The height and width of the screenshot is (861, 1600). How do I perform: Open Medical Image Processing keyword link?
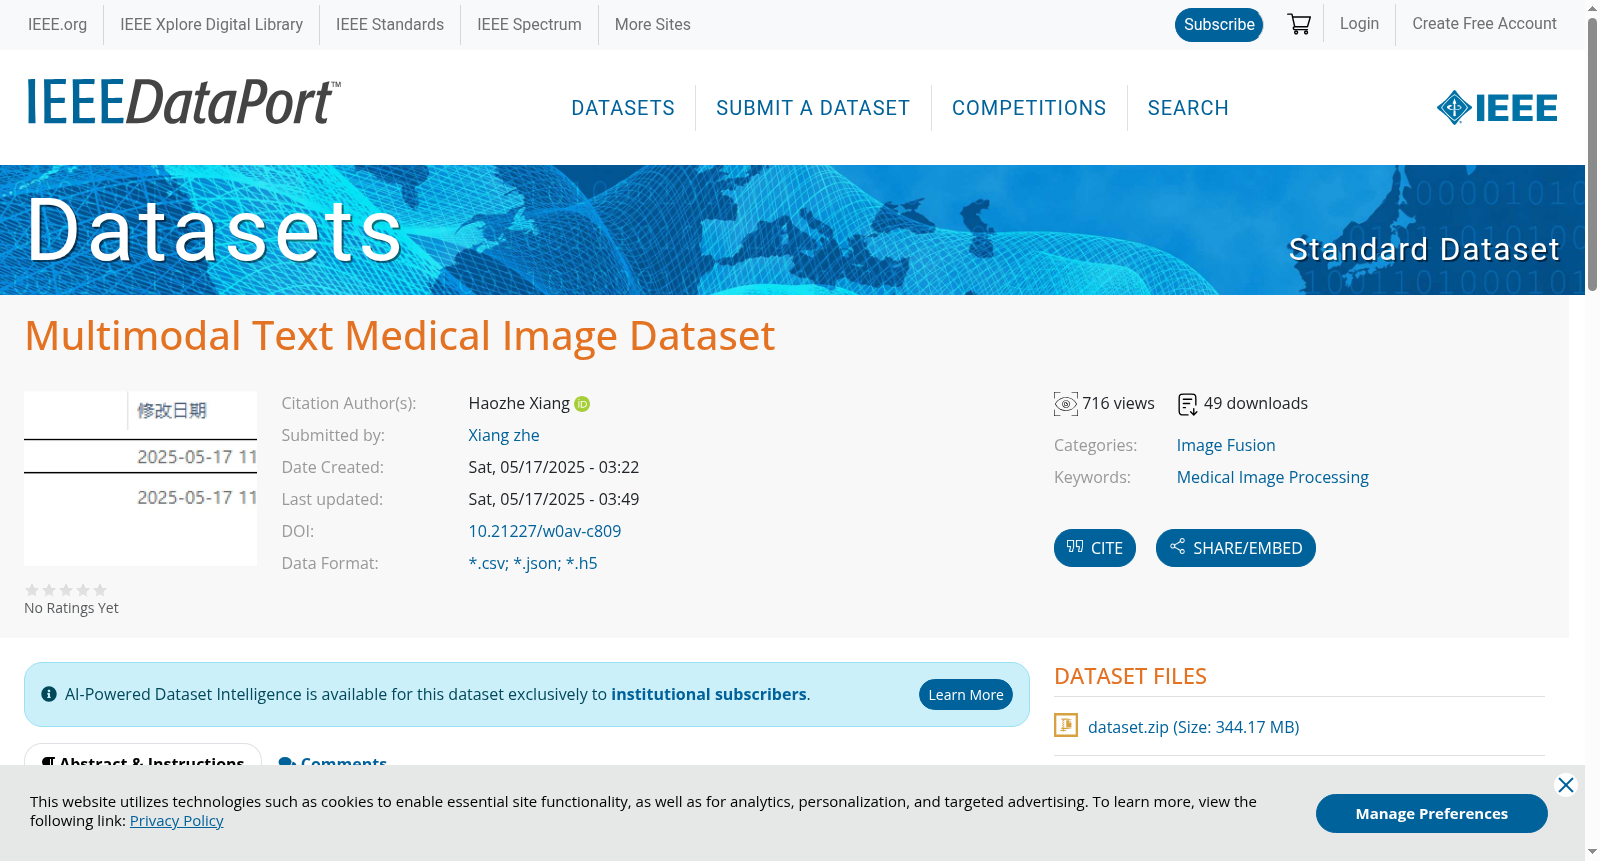click(x=1273, y=477)
